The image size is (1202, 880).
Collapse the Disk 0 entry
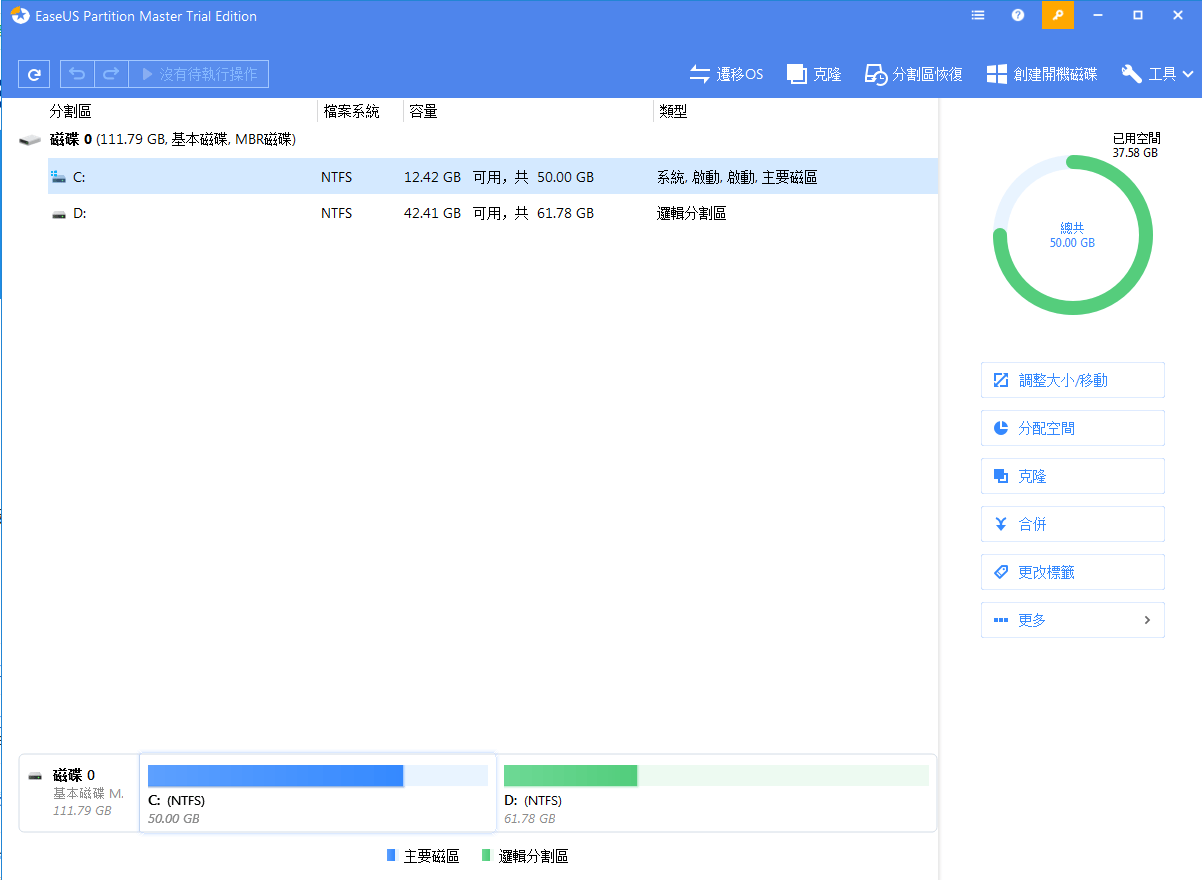point(29,139)
